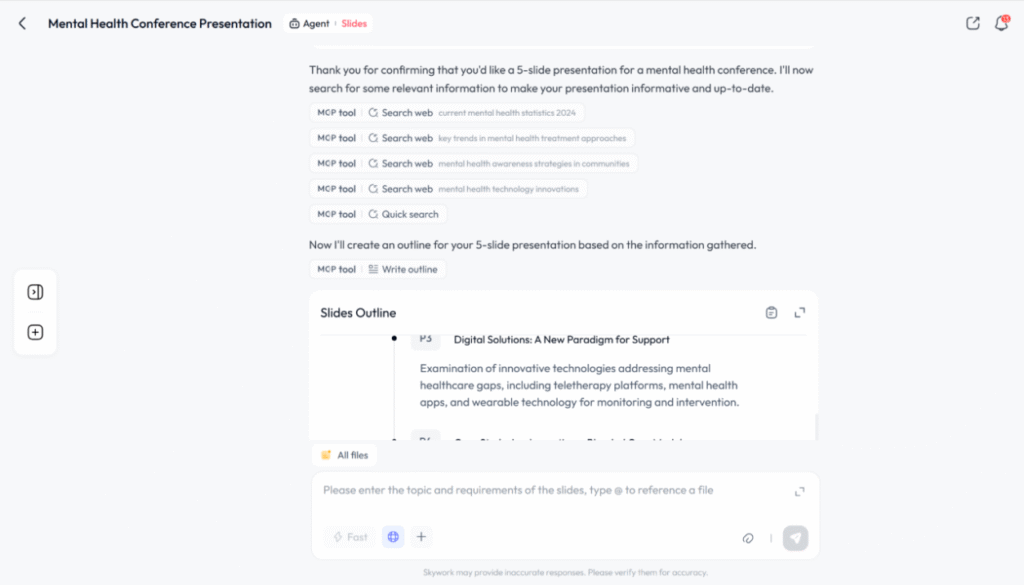Select the Agent breadcrumb item
Image resolution: width=1024 pixels, height=585 pixels.
click(x=309, y=24)
